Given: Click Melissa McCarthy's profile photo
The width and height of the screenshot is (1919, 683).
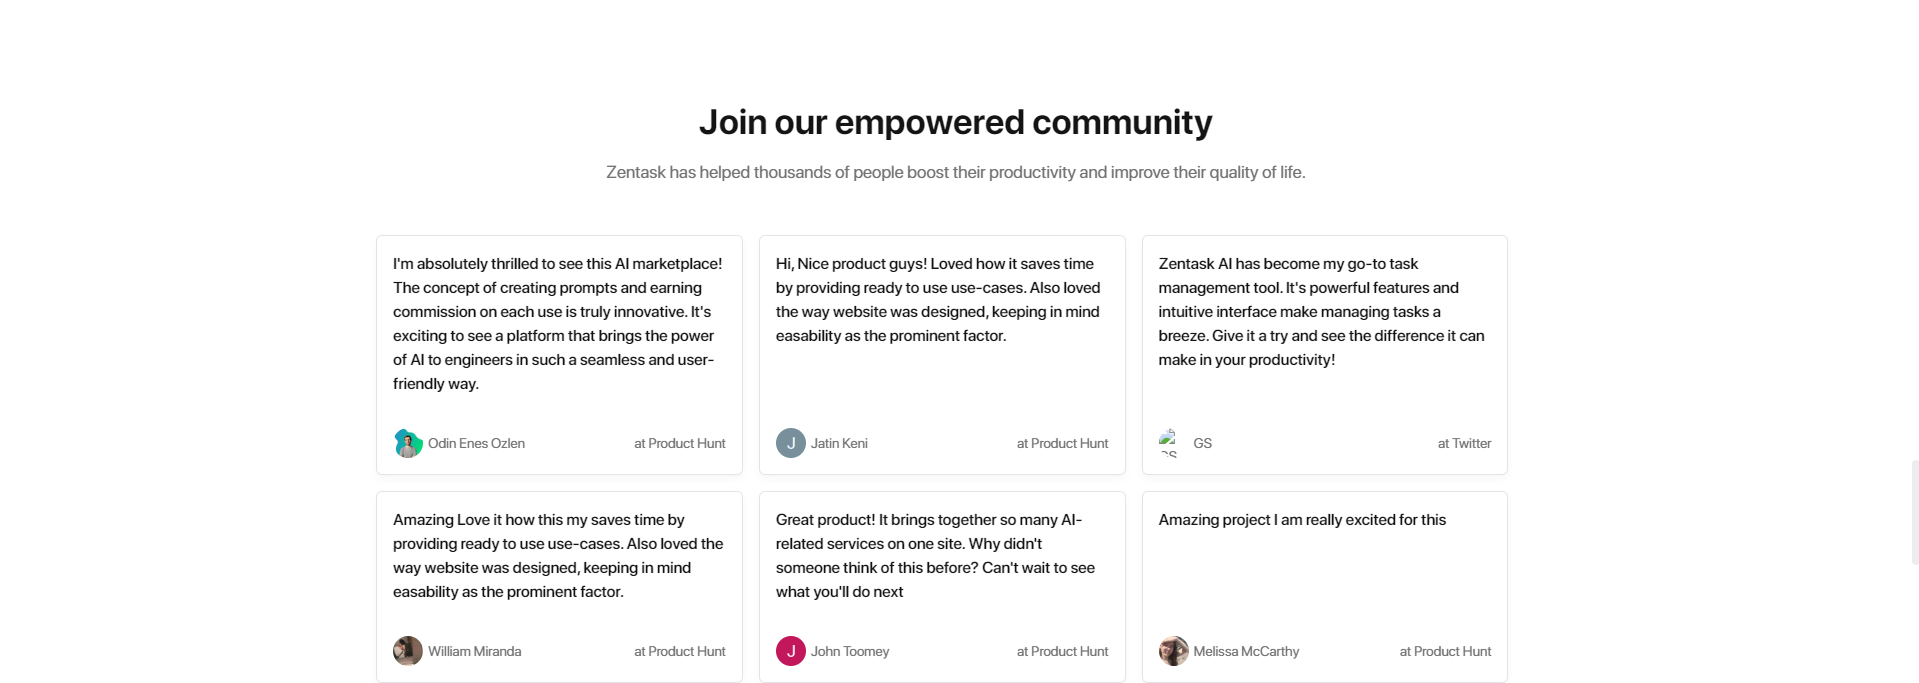Looking at the screenshot, I should click(1174, 651).
